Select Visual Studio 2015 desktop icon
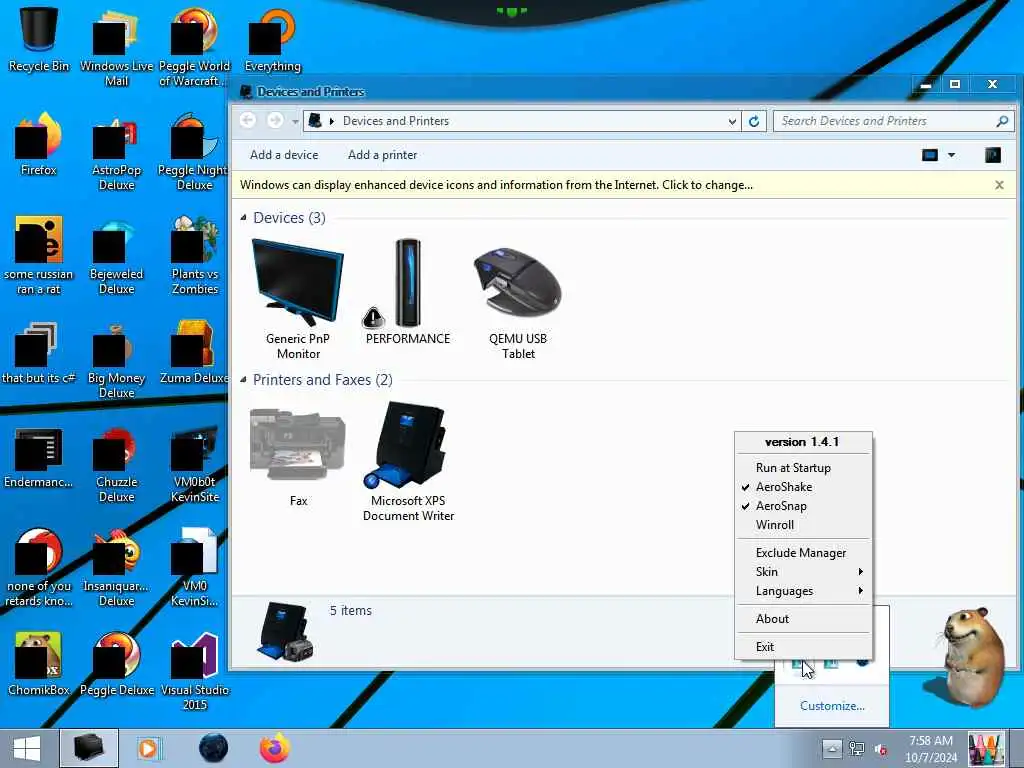Screen dimensions: 1024x768 (x=194, y=671)
